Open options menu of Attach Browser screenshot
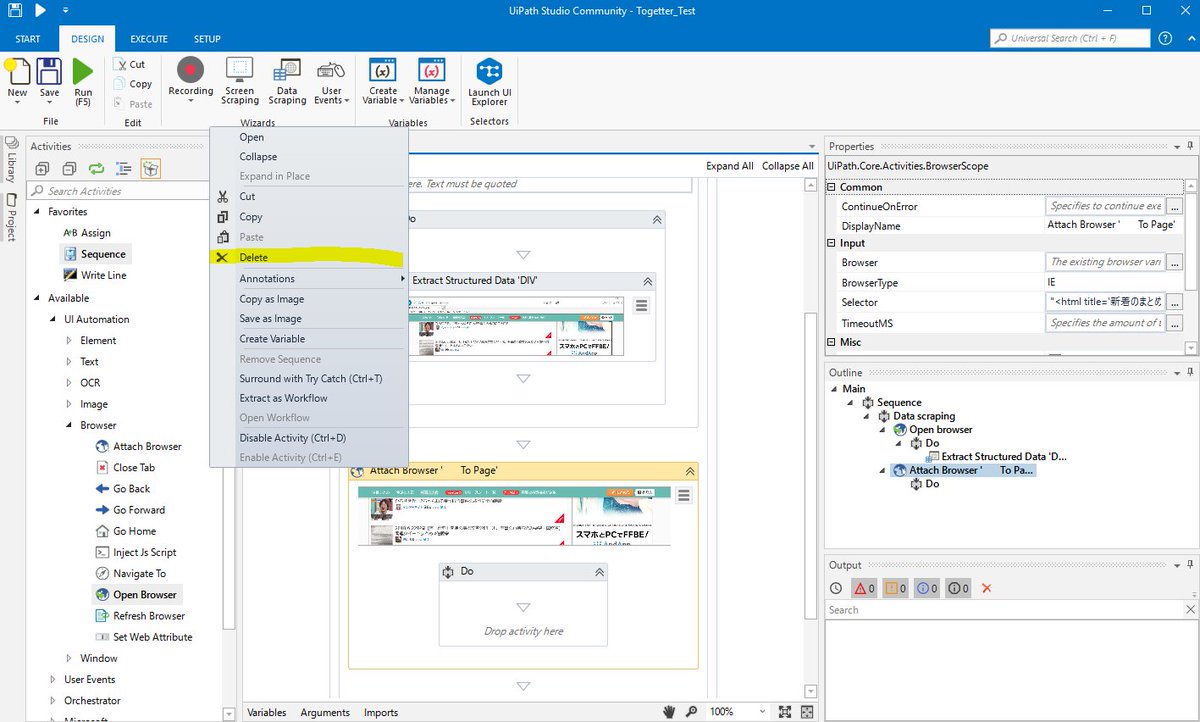This screenshot has width=1200, height=722. click(x=684, y=495)
